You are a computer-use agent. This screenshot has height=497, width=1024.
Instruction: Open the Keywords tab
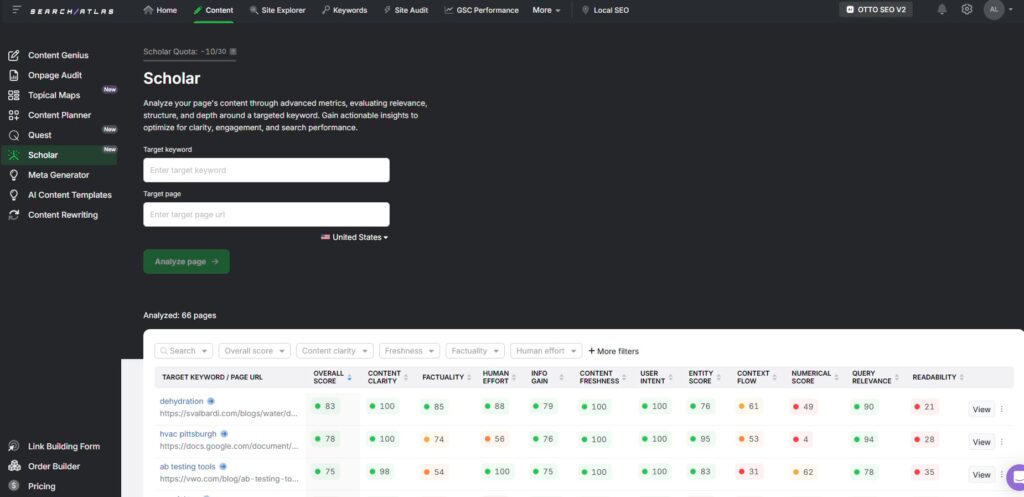[x=344, y=10]
